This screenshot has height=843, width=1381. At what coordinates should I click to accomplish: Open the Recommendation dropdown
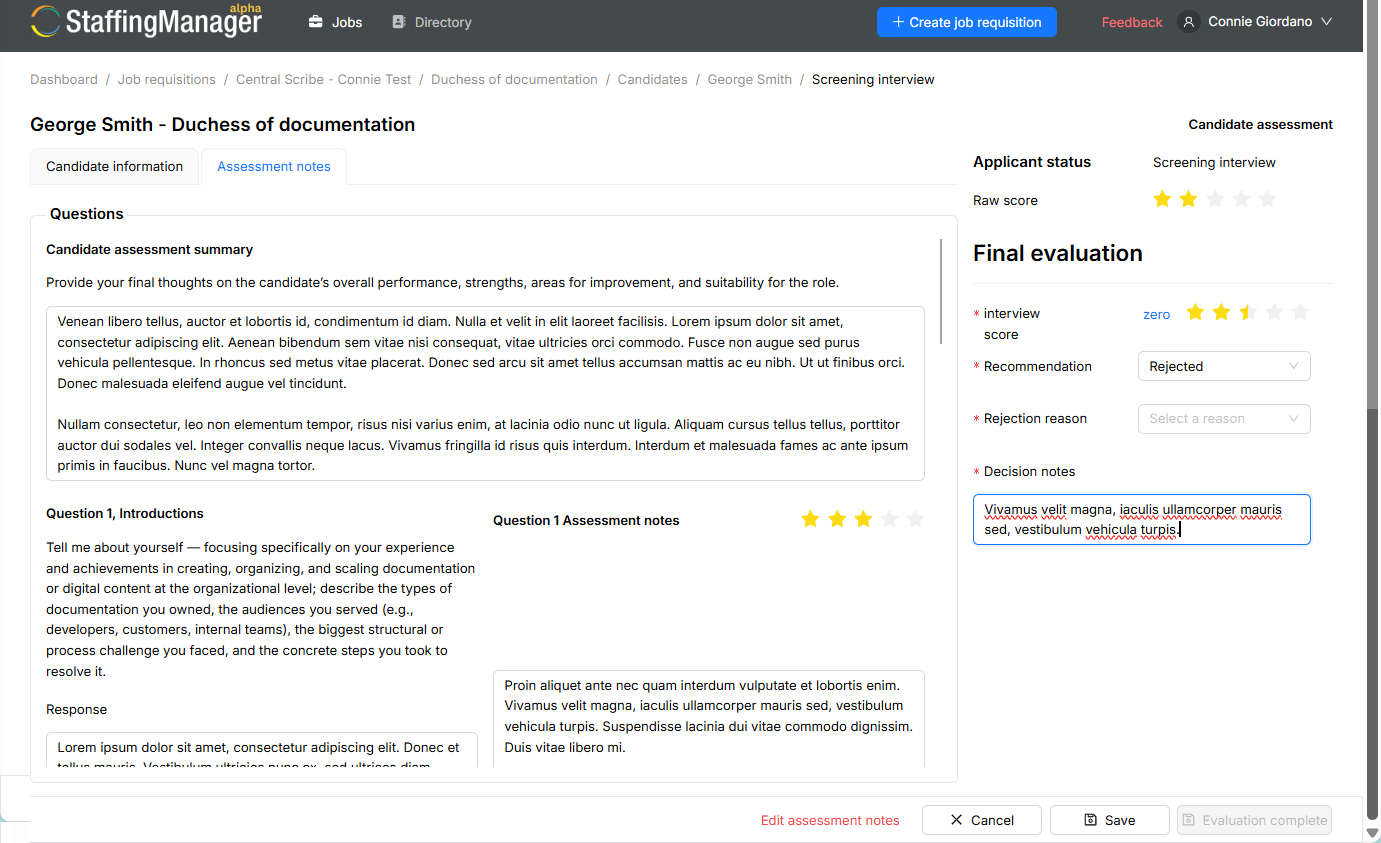[x=1224, y=366]
